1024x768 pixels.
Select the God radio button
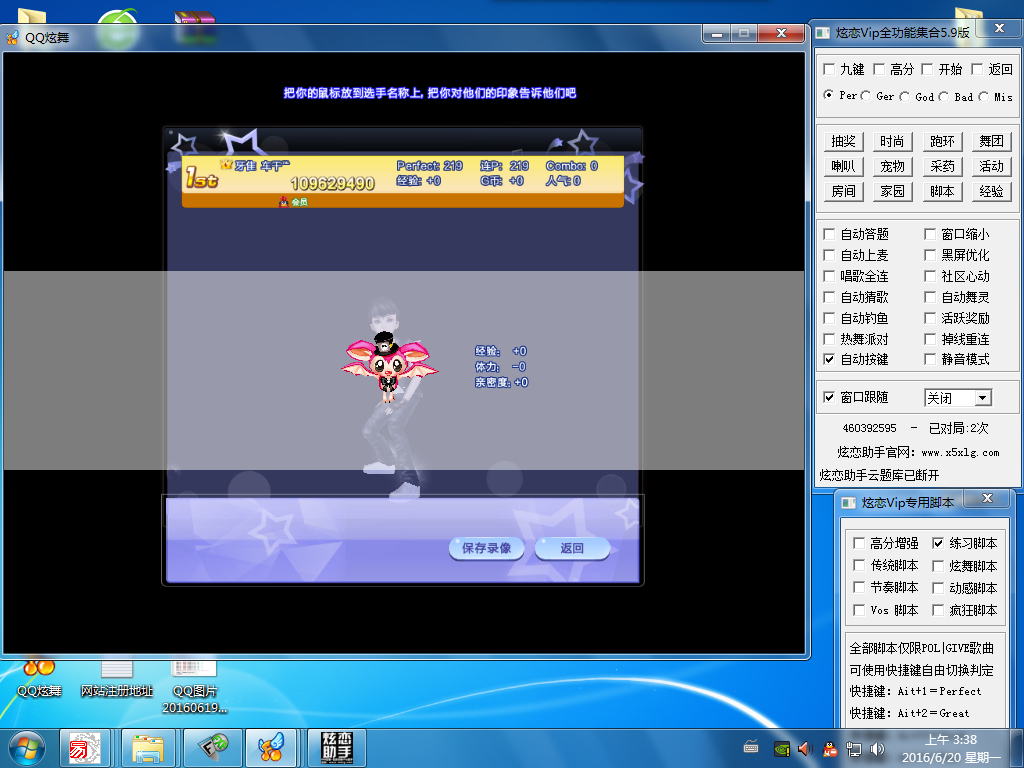pyautogui.click(x=904, y=96)
